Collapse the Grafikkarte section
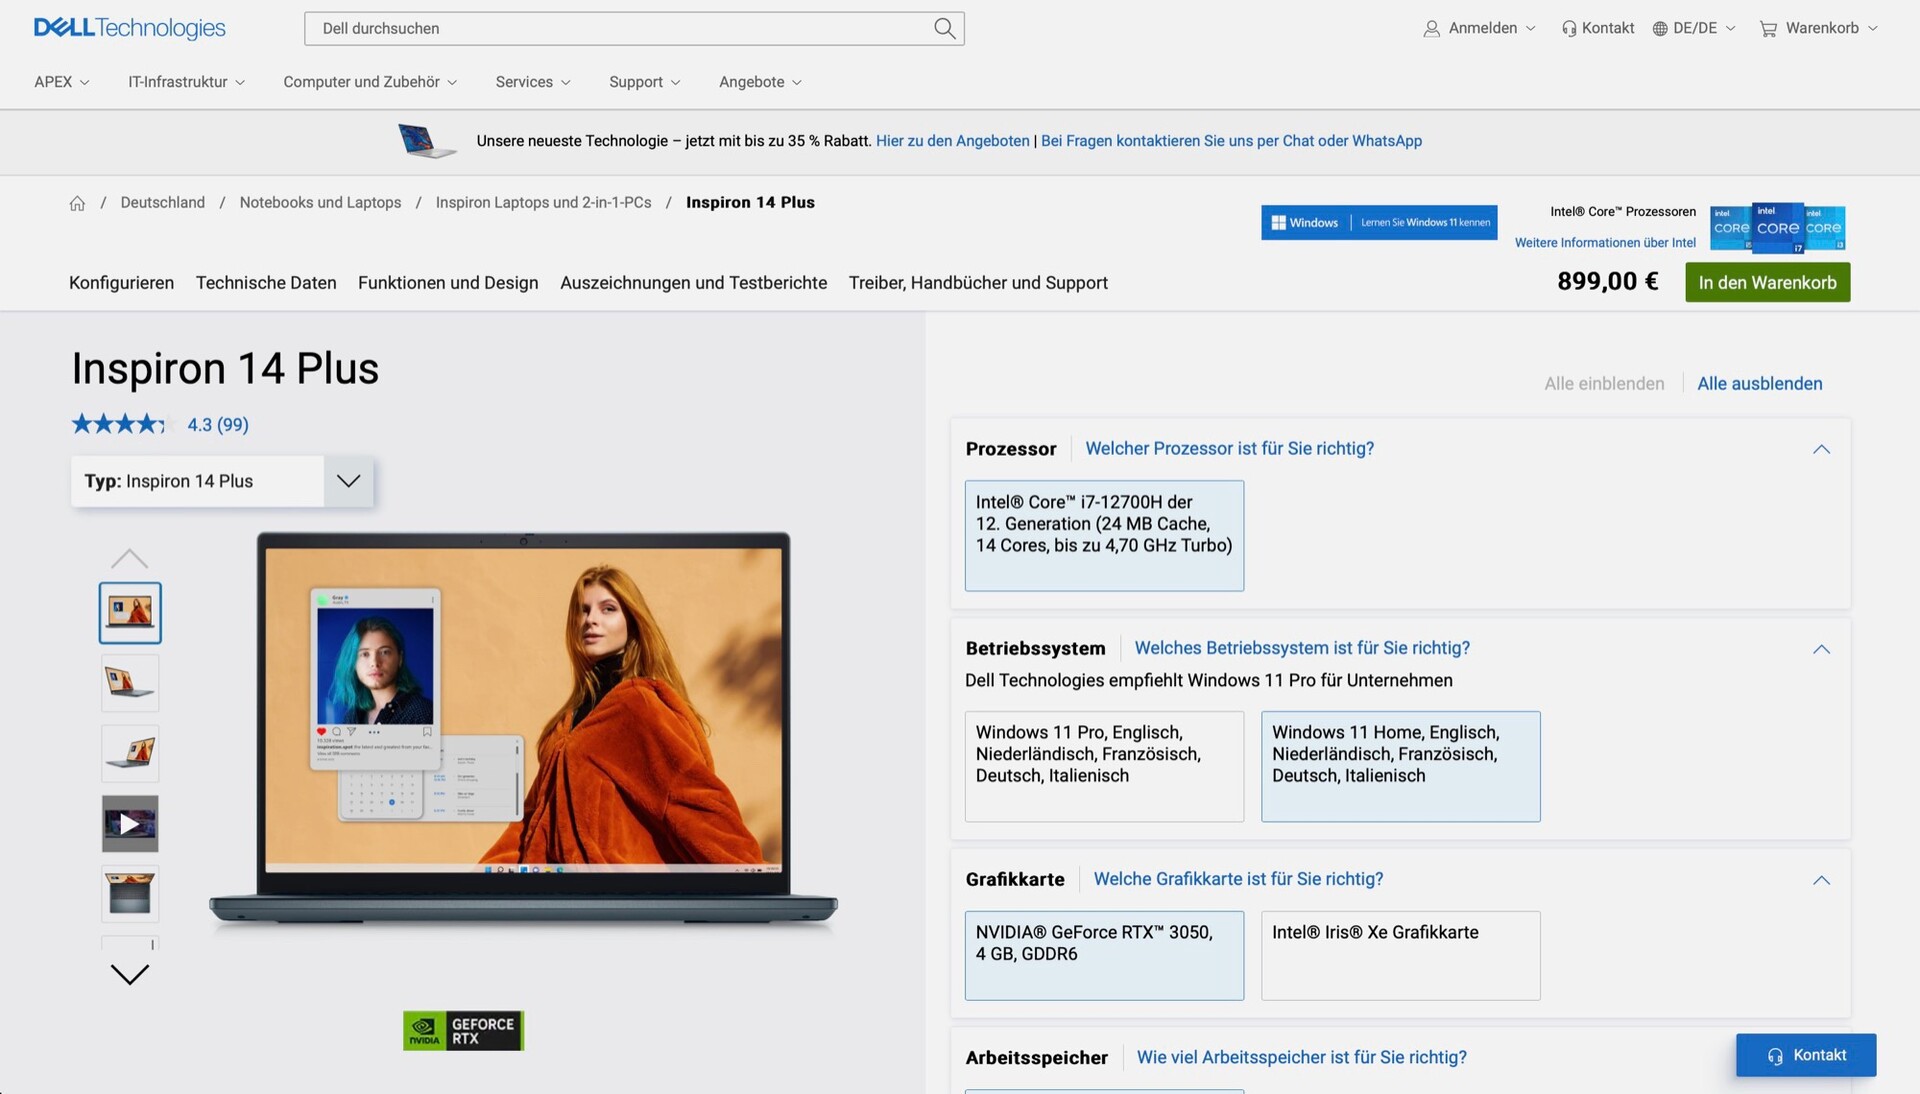The image size is (1920, 1094). [x=1821, y=880]
